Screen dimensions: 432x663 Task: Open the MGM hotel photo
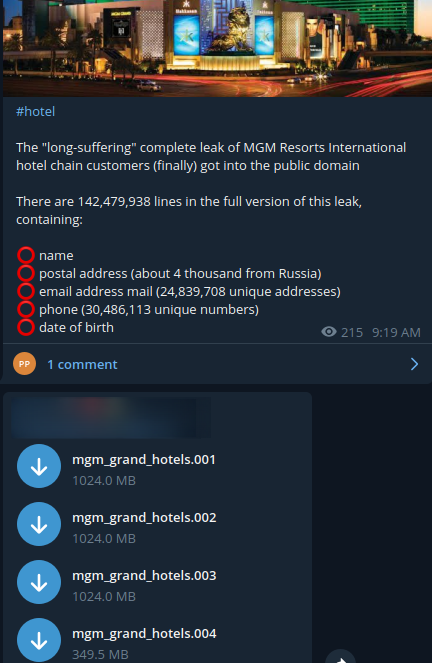217,48
